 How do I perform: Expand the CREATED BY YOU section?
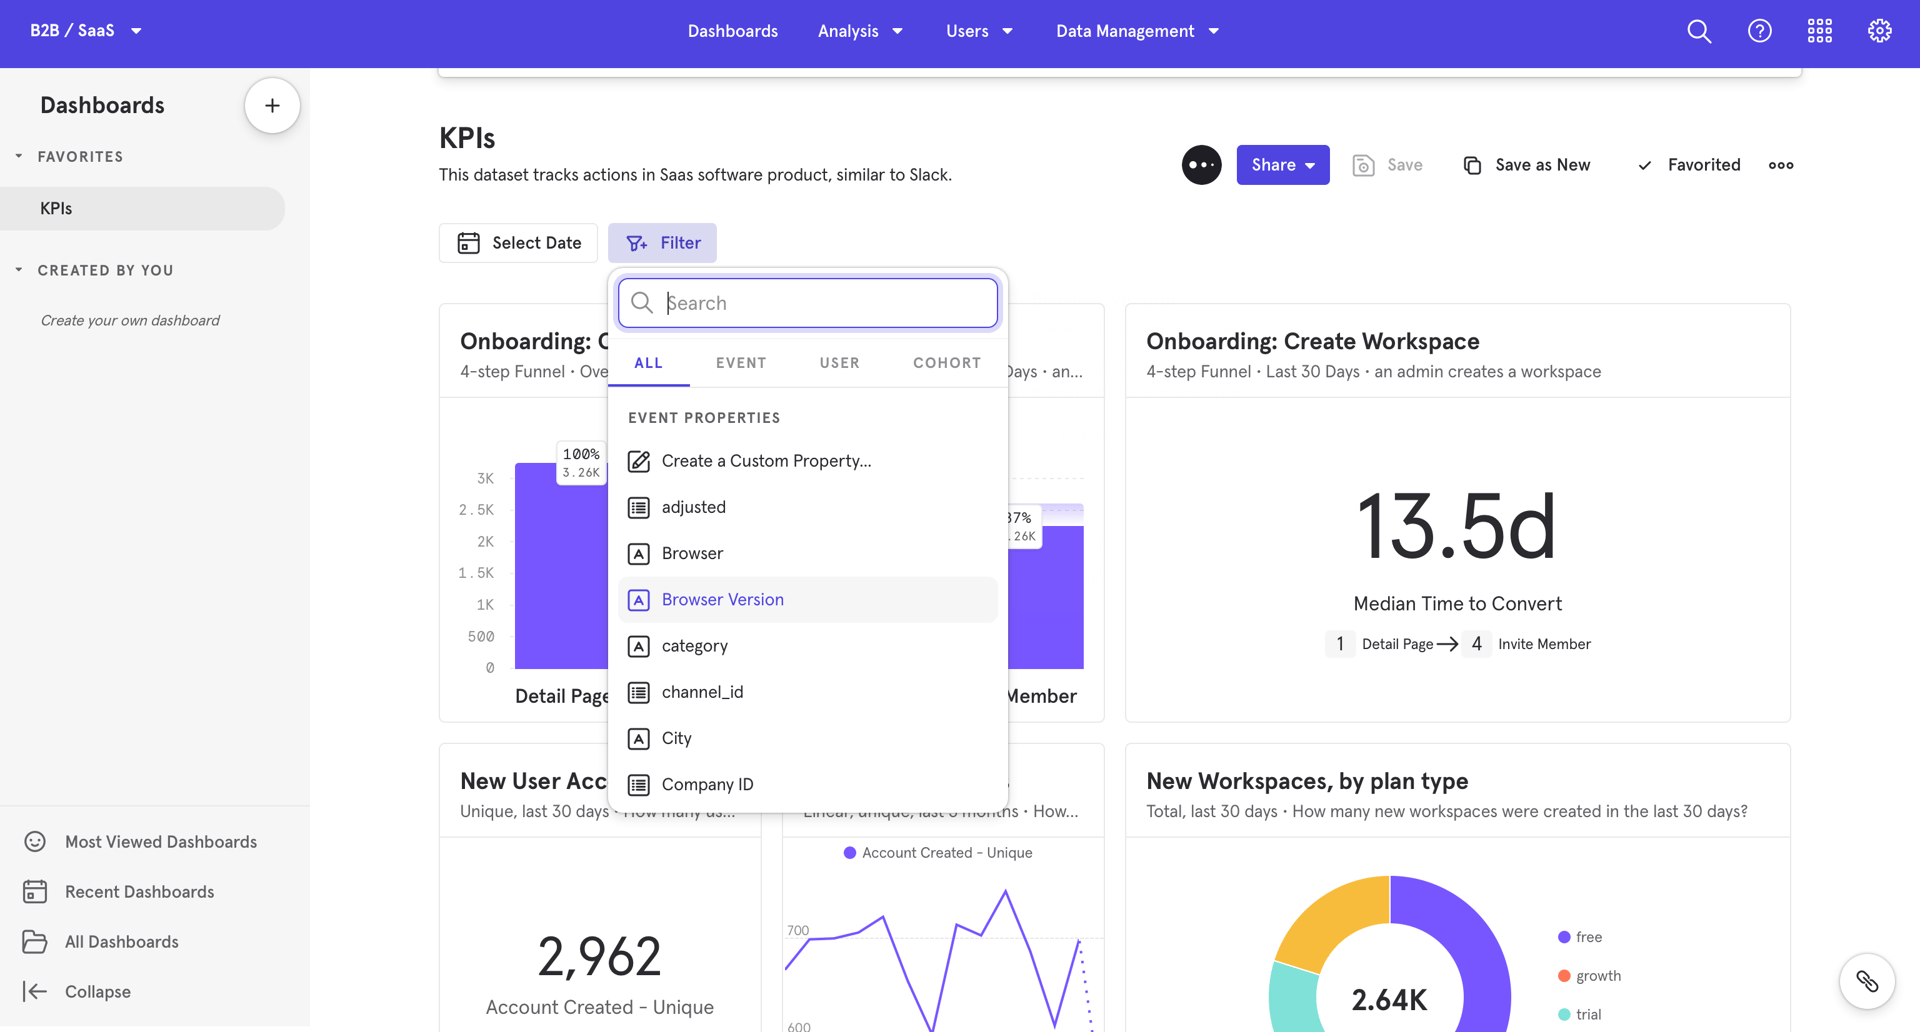(16, 269)
